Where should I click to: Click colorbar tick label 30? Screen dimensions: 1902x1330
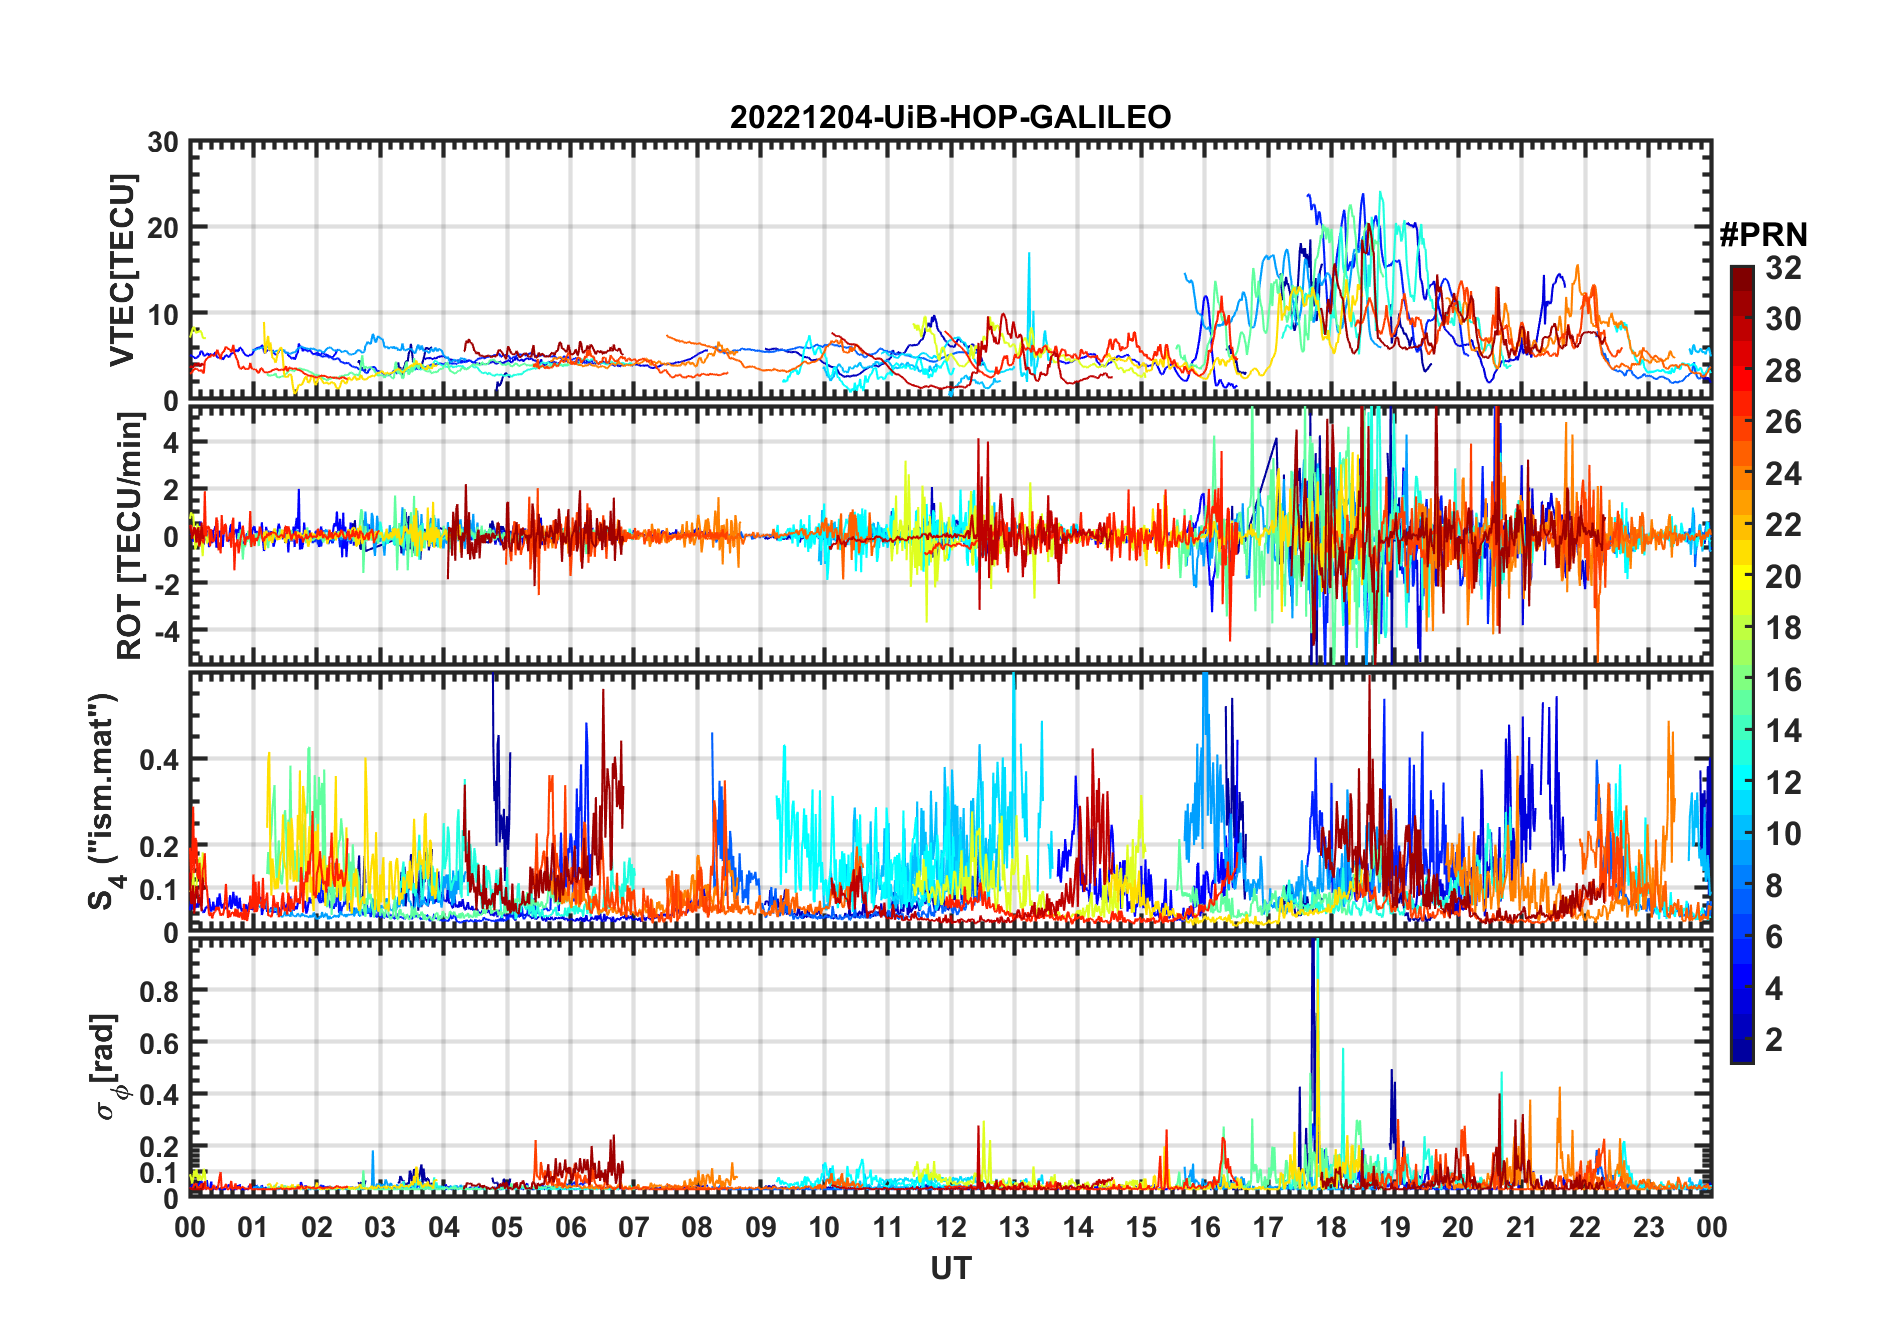[1783, 319]
